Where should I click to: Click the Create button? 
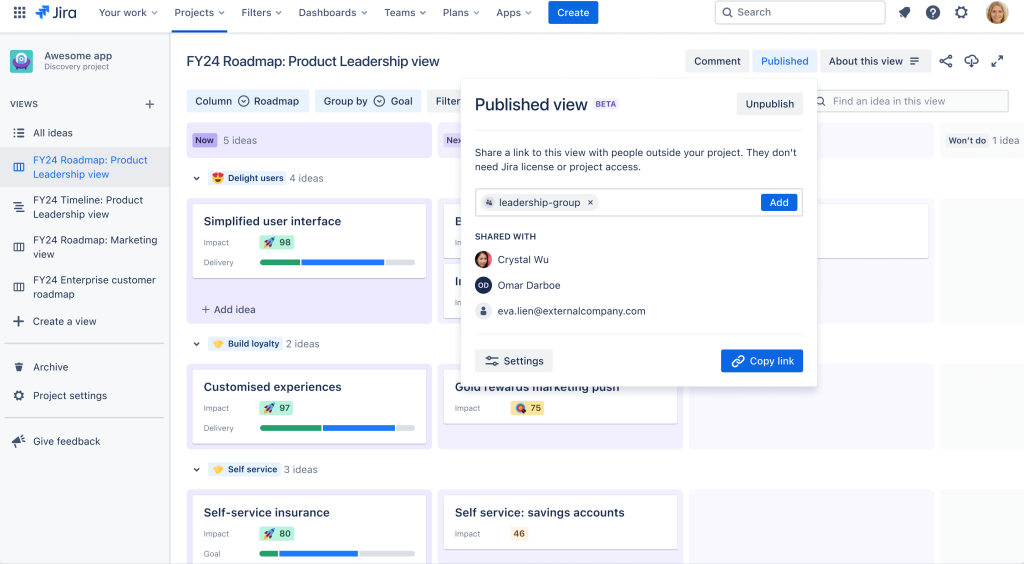(573, 12)
